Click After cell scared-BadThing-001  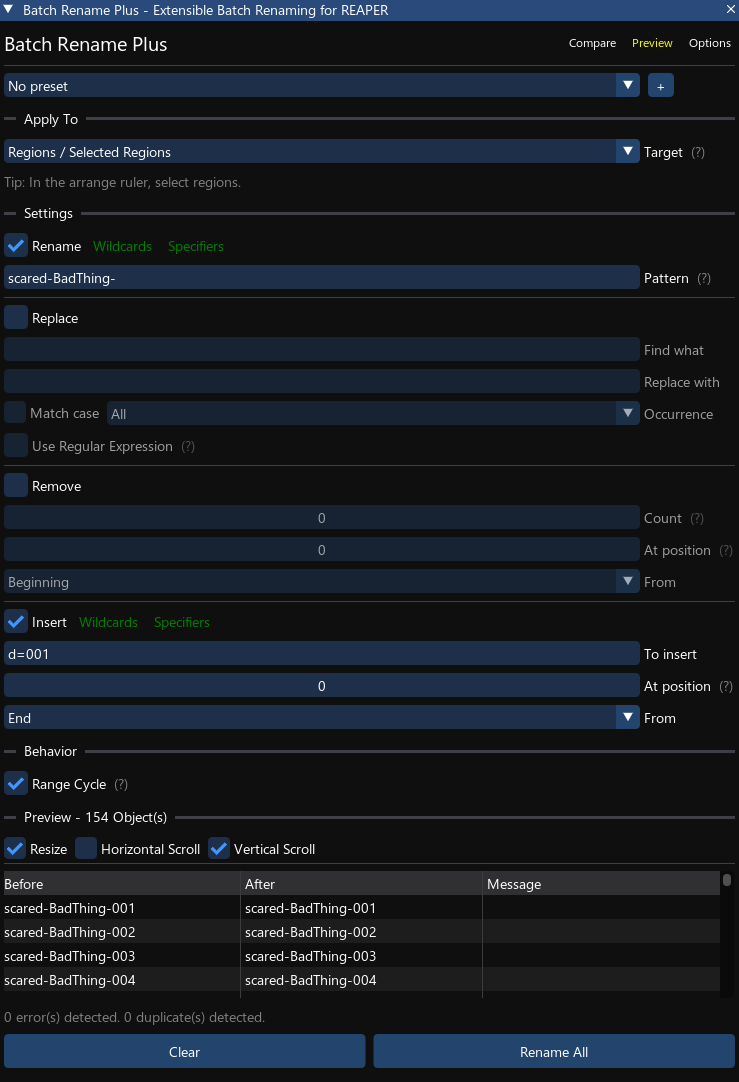click(311, 909)
